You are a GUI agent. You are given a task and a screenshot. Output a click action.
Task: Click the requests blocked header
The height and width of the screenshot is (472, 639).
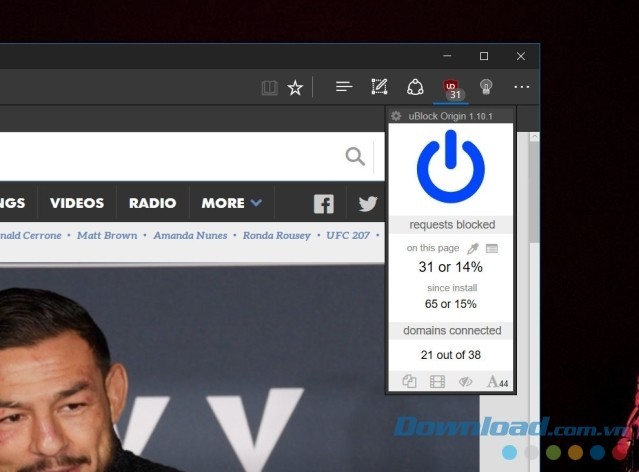(451, 225)
